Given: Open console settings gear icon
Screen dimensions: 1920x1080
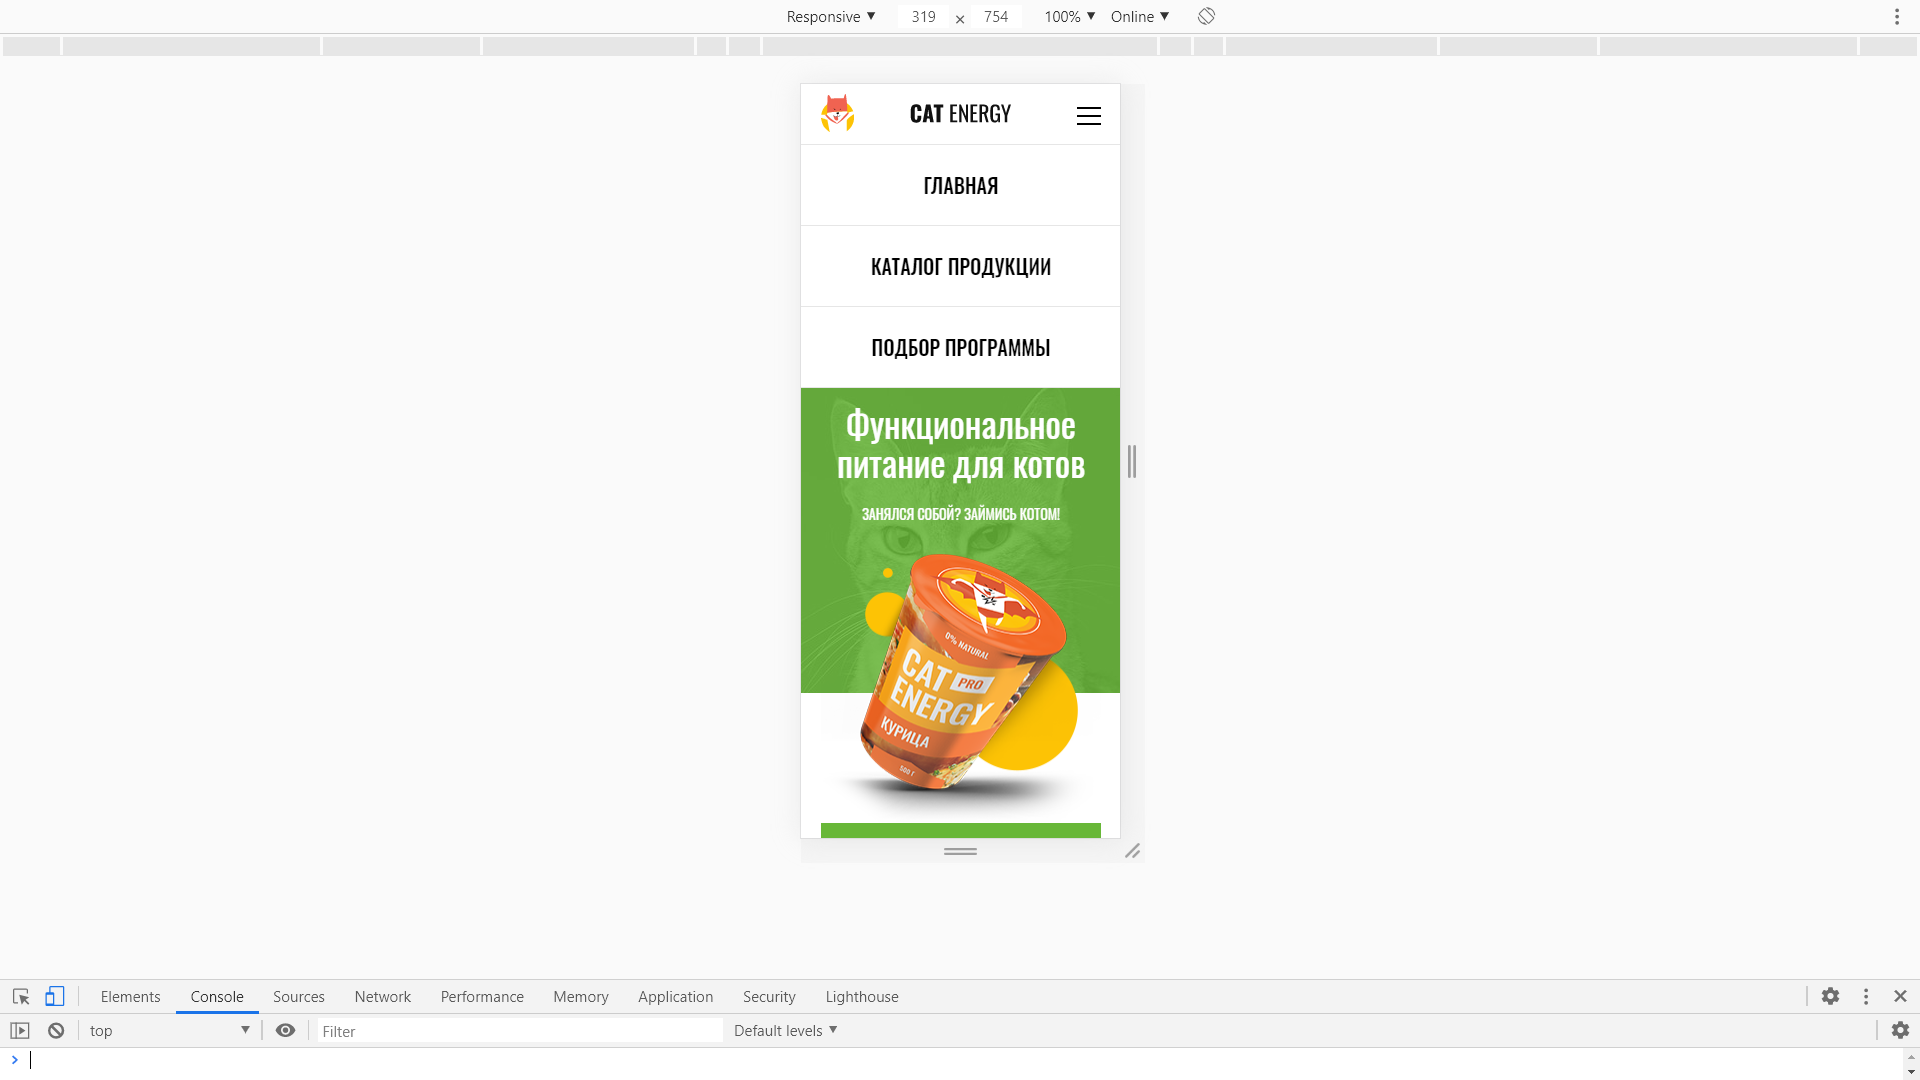Looking at the screenshot, I should 1900,1031.
